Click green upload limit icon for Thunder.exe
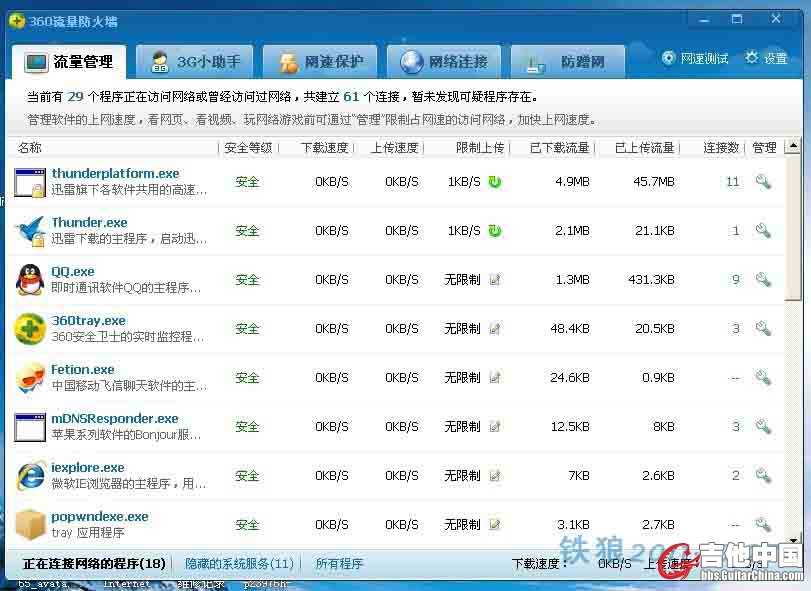811x591 pixels. point(495,231)
